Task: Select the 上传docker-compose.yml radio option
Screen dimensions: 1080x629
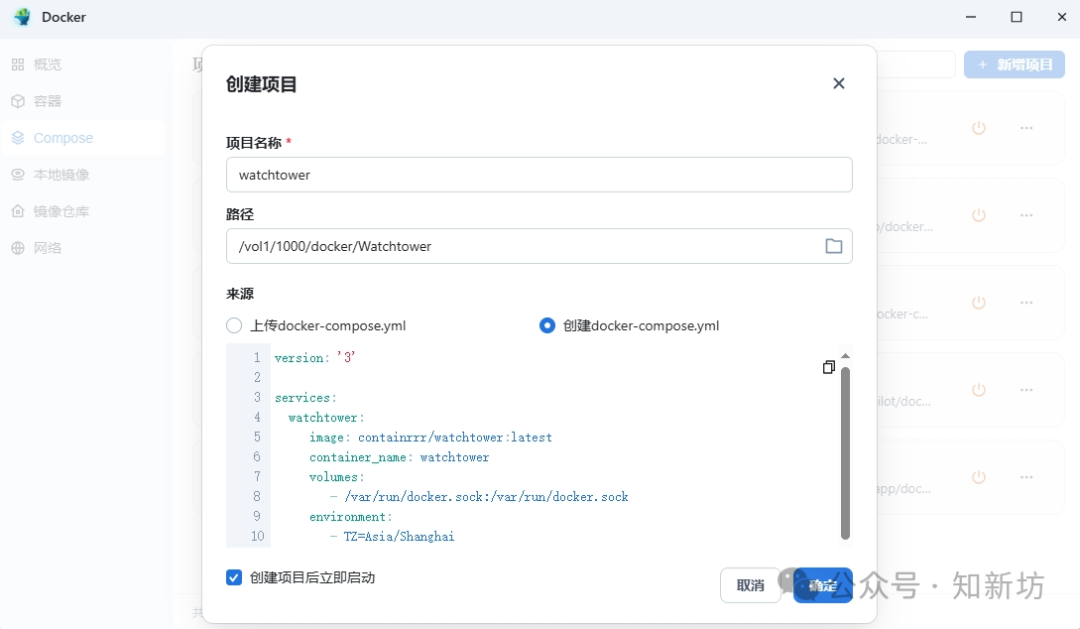Action: [x=234, y=325]
